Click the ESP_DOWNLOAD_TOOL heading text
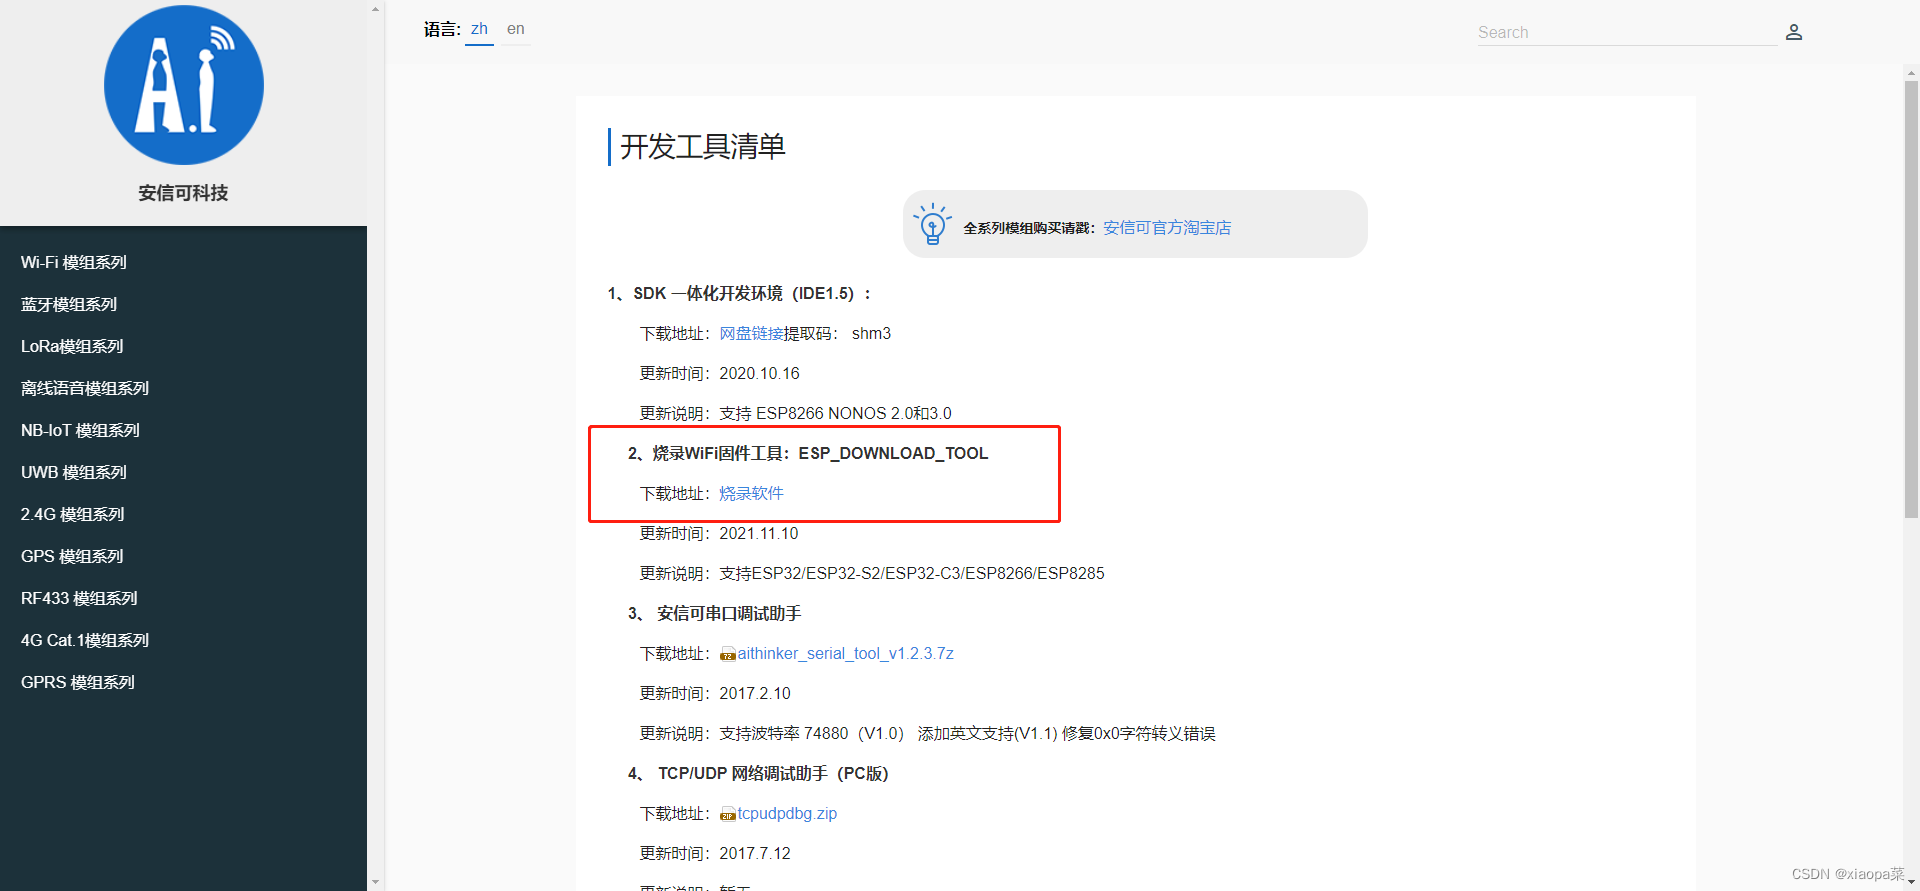Viewport: 1920px width, 891px height. (x=893, y=453)
